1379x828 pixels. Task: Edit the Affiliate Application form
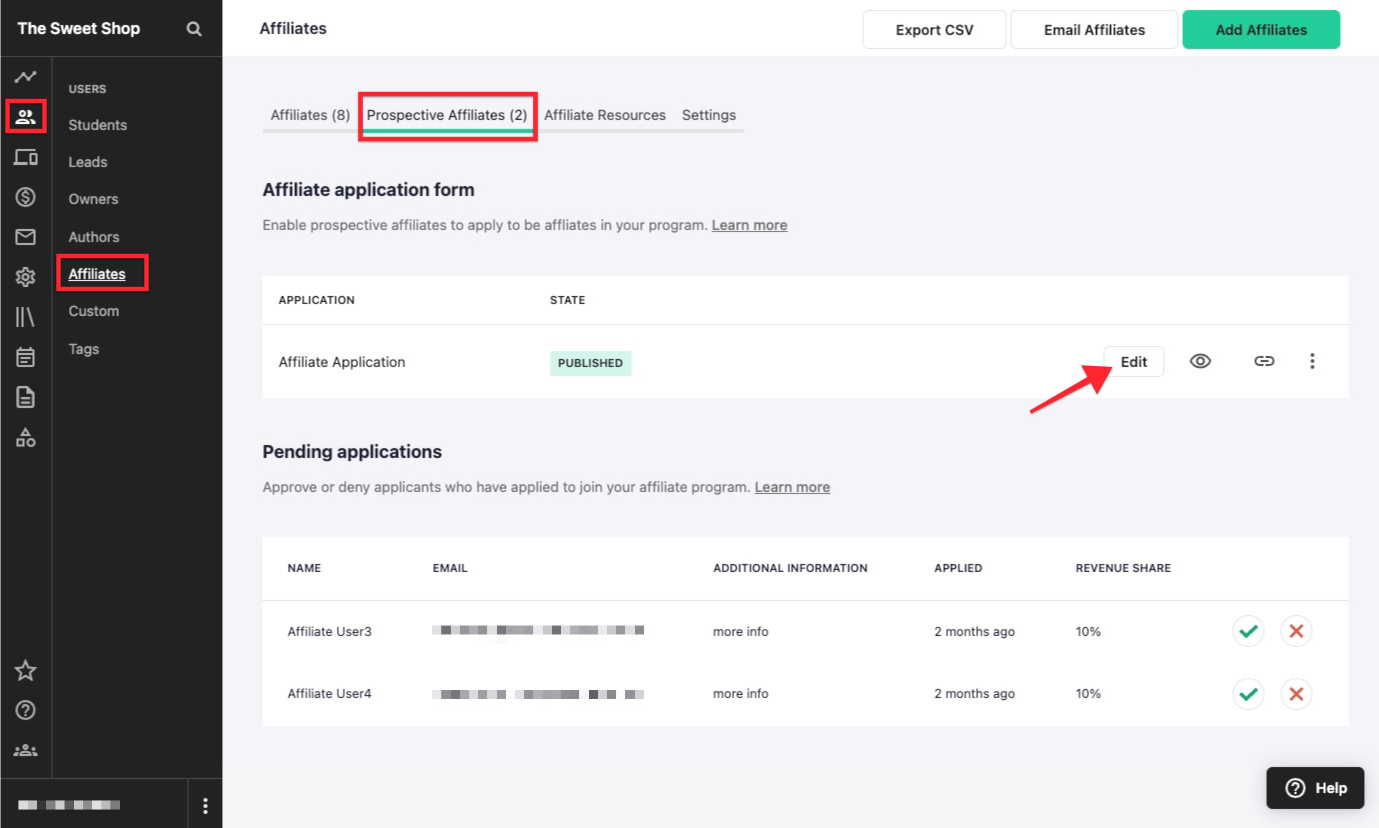pos(1134,361)
